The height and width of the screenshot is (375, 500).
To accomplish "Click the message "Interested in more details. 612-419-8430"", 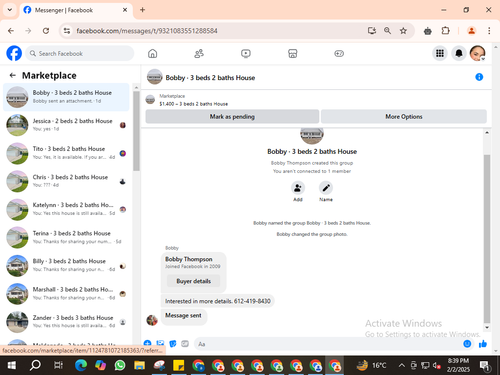I will pyautogui.click(x=218, y=301).
